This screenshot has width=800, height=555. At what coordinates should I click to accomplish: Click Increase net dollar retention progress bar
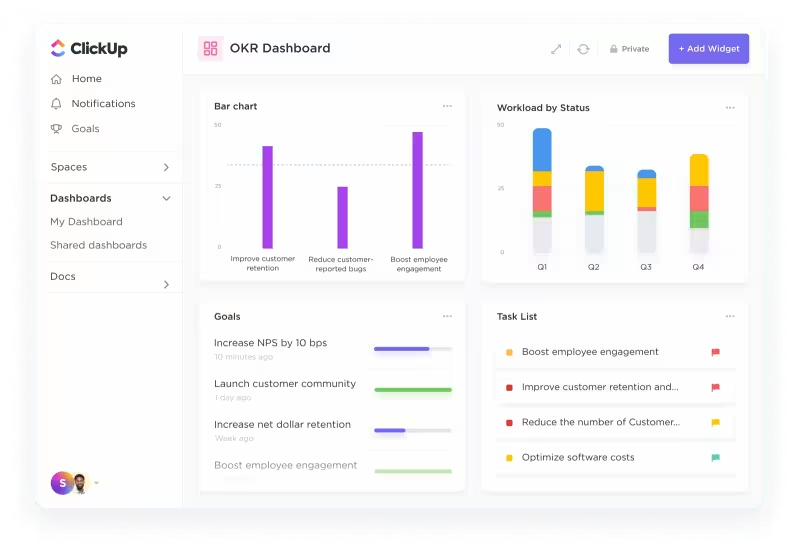point(413,431)
